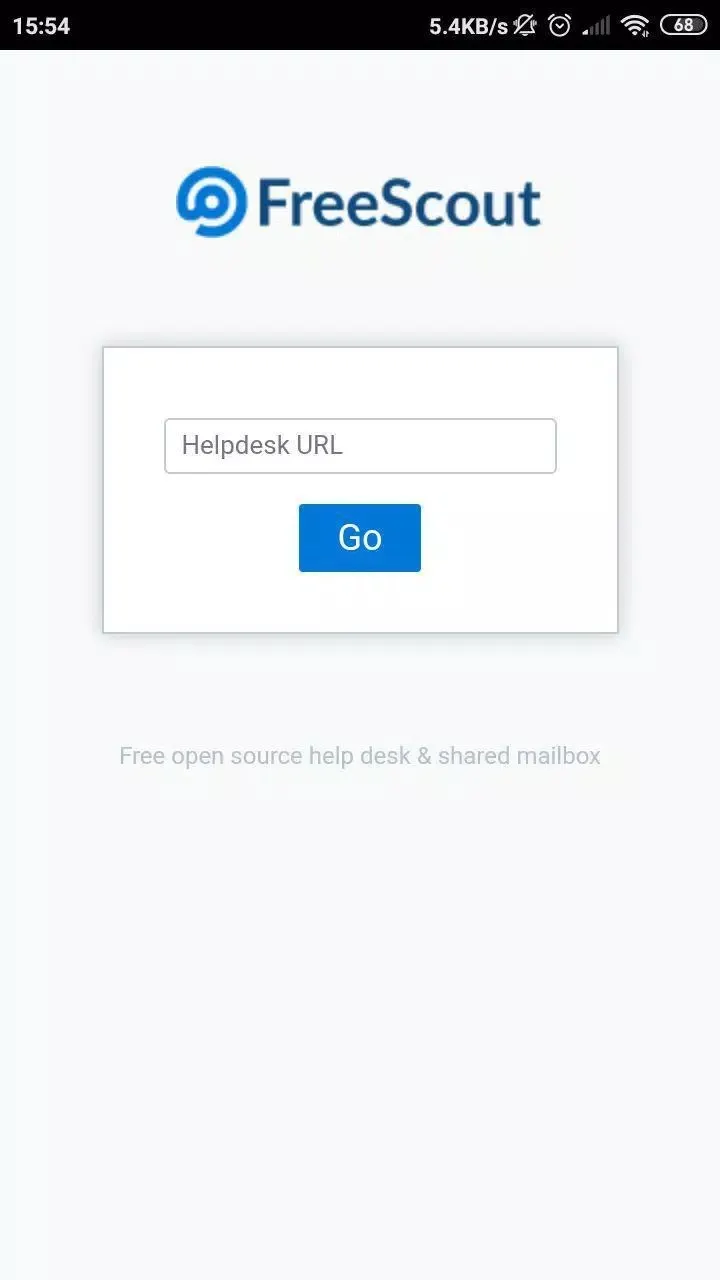Tap the battery indicator showing 68
Viewport: 720px width, 1280px height.
(684, 25)
